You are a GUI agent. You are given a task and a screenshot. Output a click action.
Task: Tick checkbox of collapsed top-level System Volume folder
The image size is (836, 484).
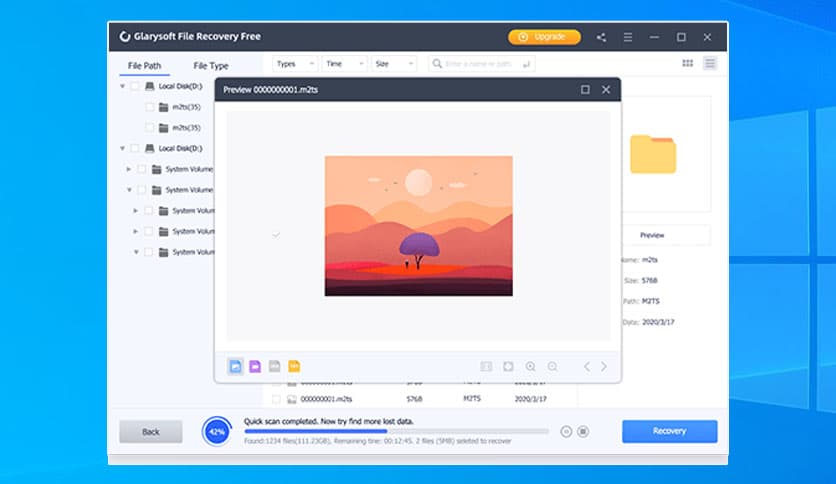click(142, 169)
